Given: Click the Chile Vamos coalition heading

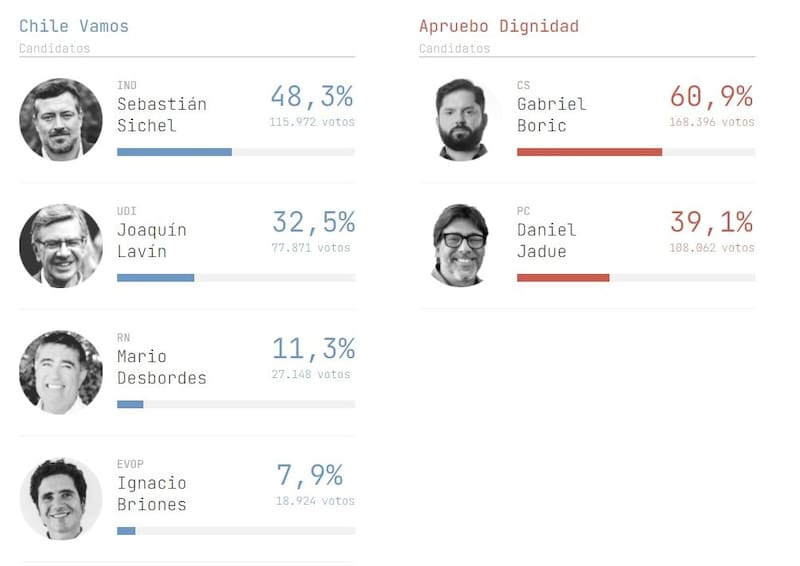Looking at the screenshot, I should click(73, 26).
